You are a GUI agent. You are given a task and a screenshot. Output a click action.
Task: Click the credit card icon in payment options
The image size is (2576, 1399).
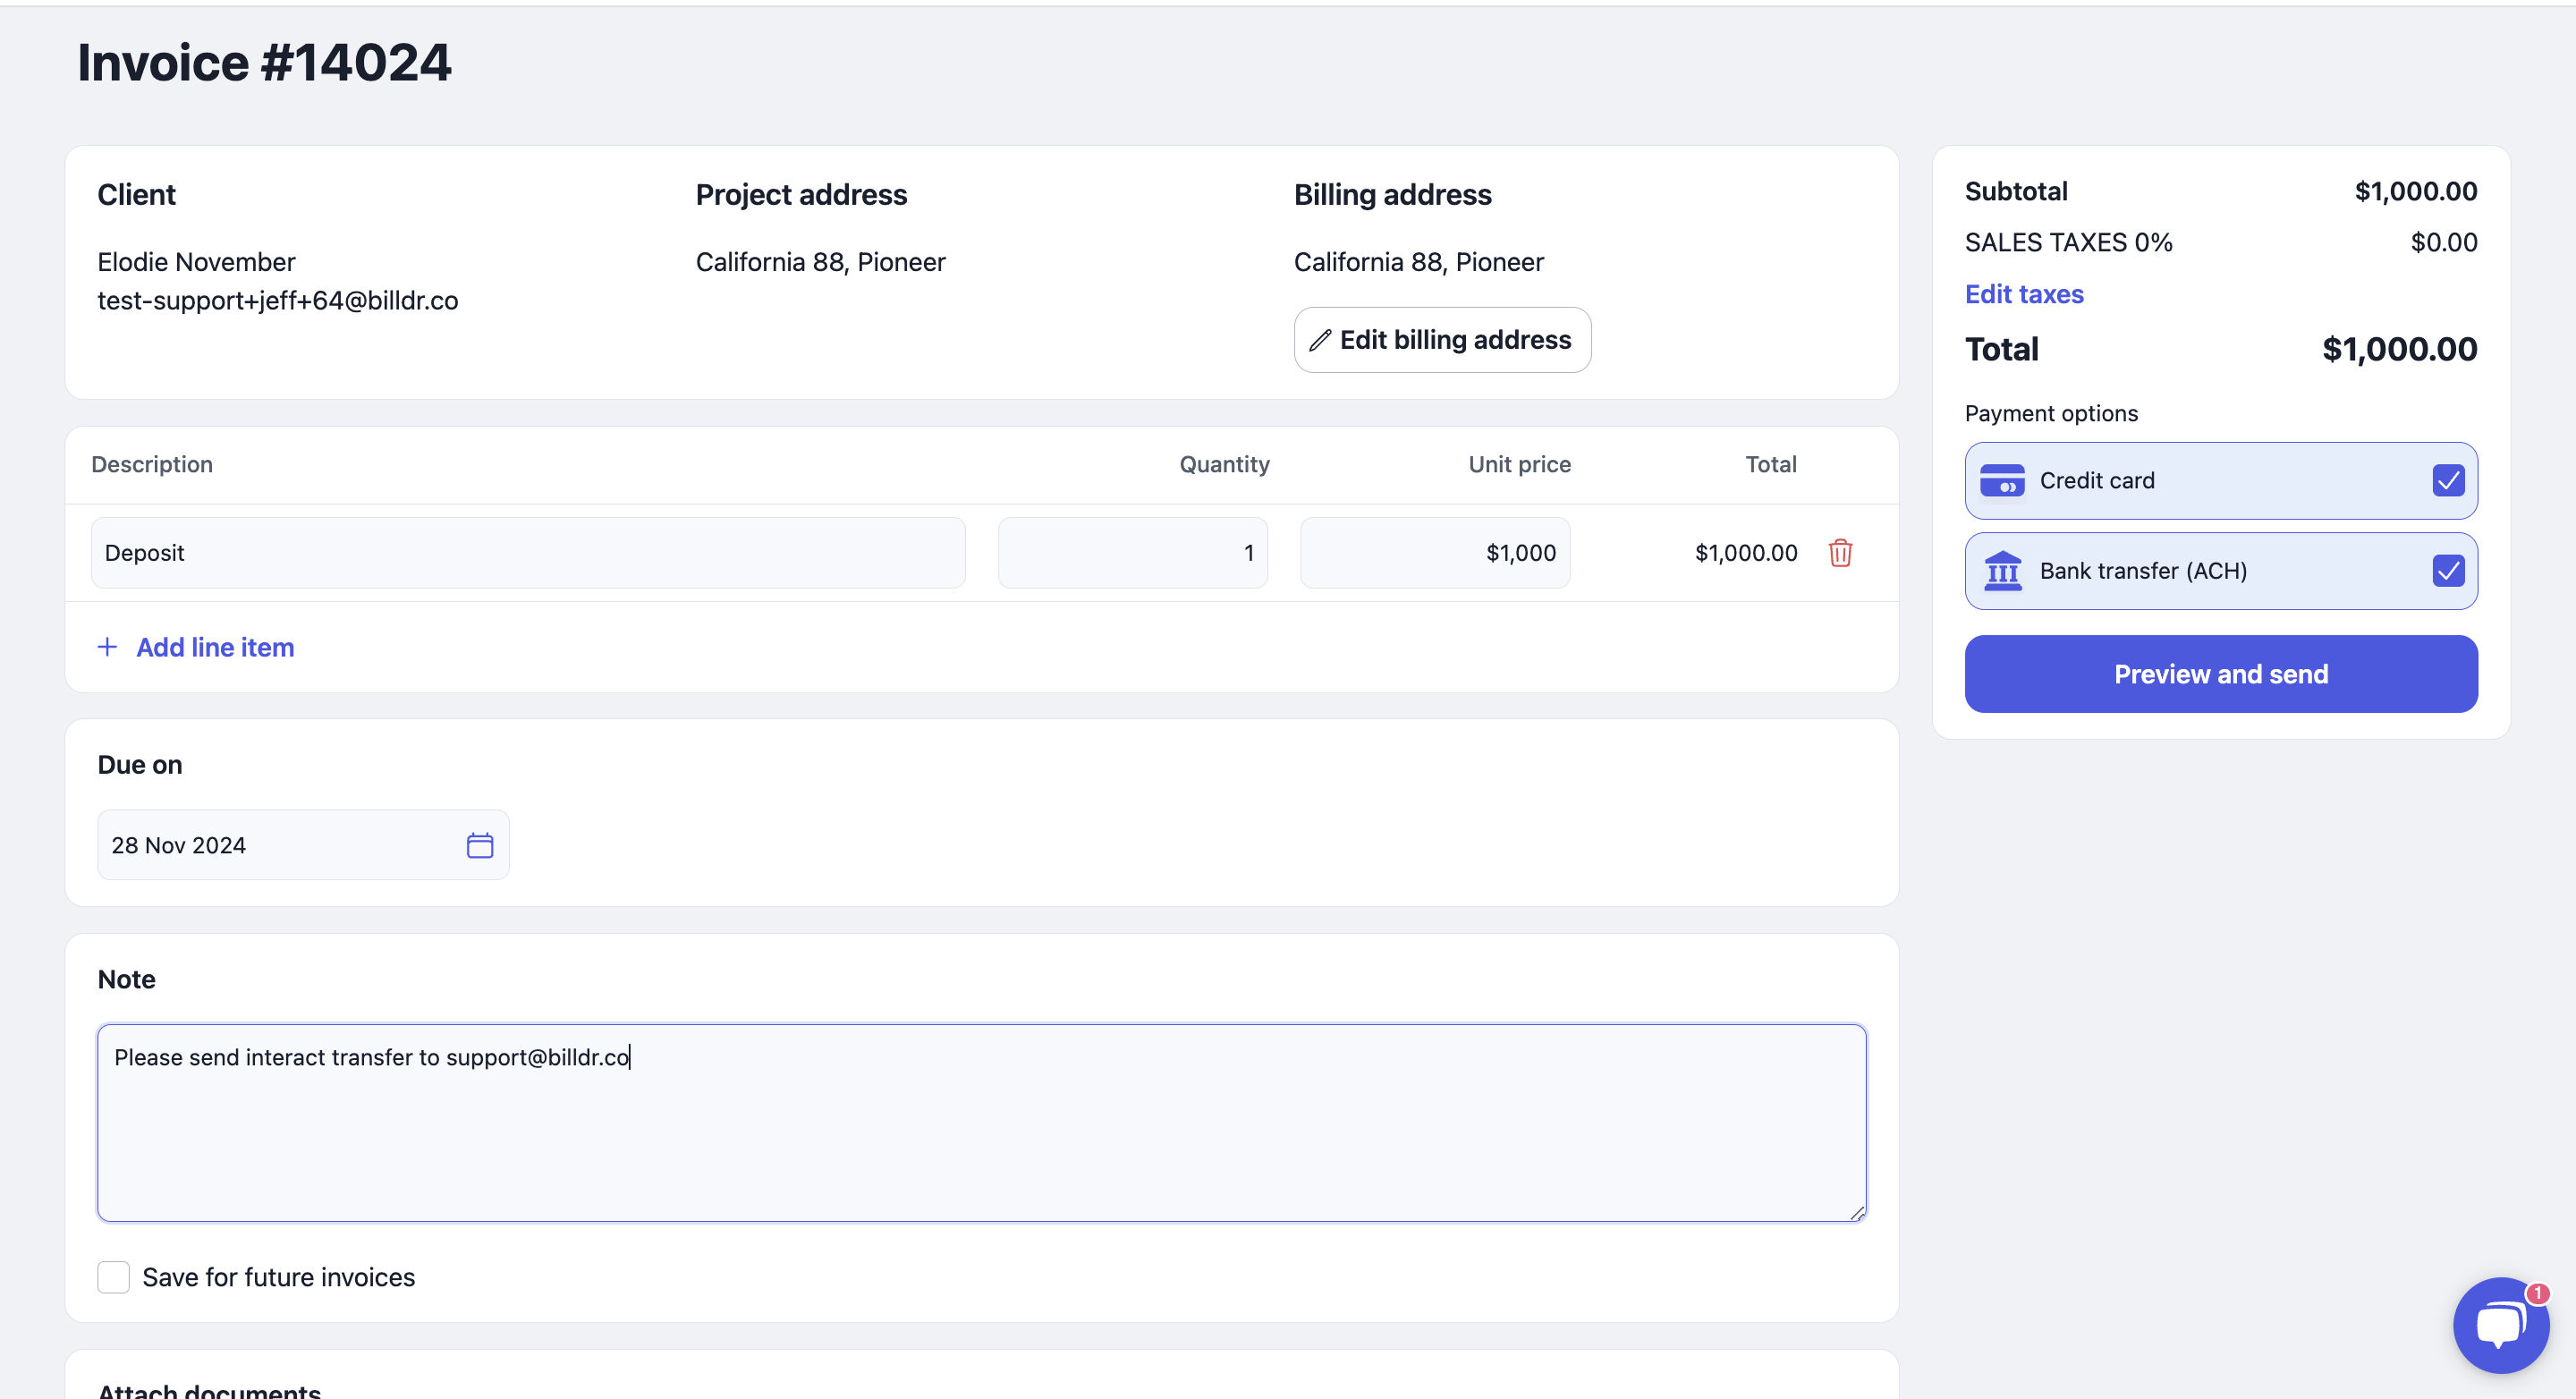click(2002, 481)
